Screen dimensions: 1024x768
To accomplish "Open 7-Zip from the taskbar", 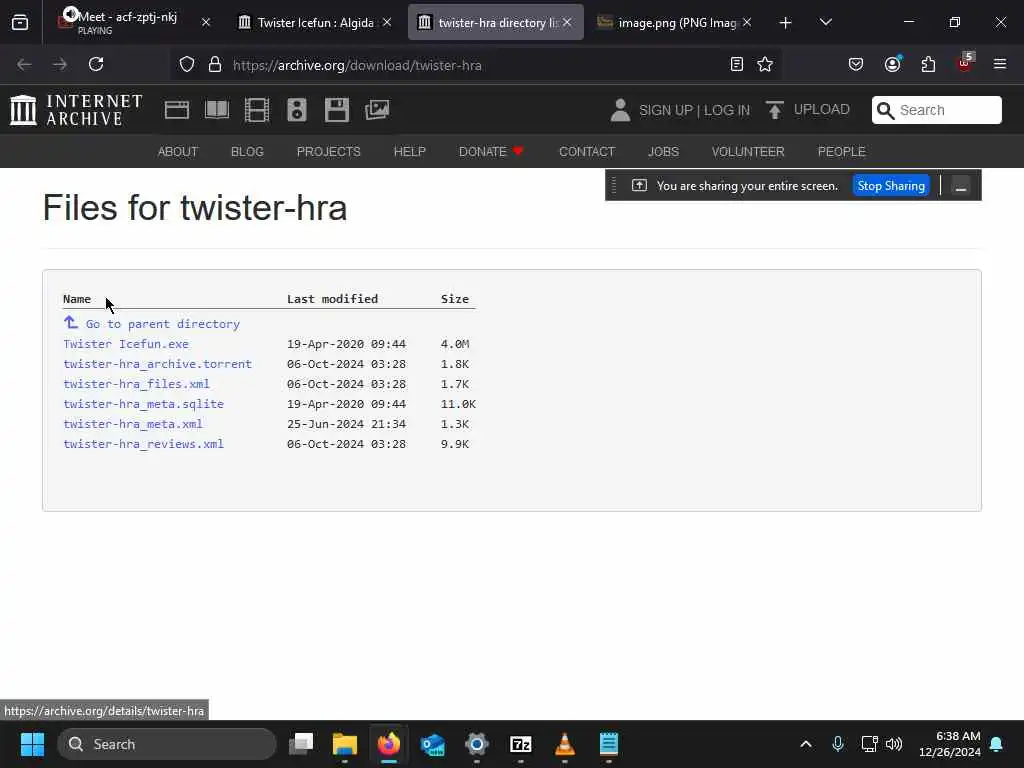I will (x=520, y=744).
